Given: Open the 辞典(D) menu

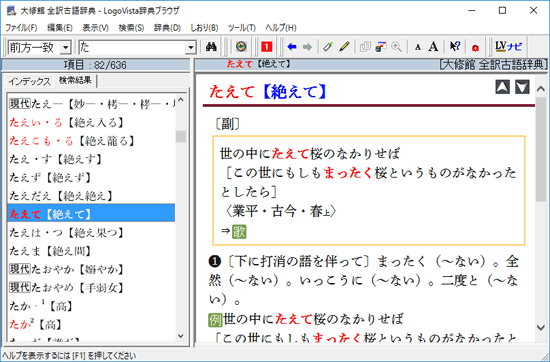Looking at the screenshot, I should pyautogui.click(x=167, y=28).
